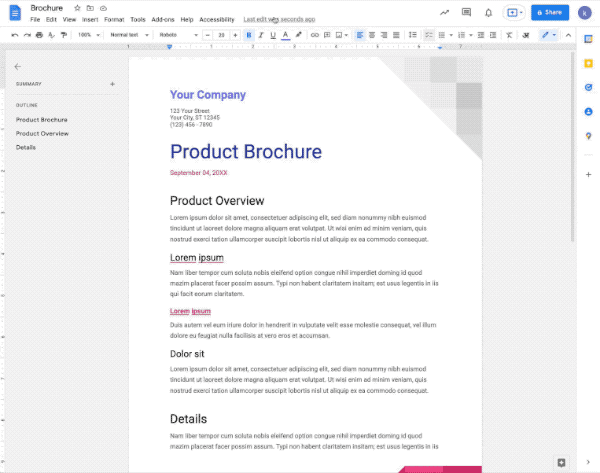Open comment history
This screenshot has height=473, width=600.
pos(466,13)
